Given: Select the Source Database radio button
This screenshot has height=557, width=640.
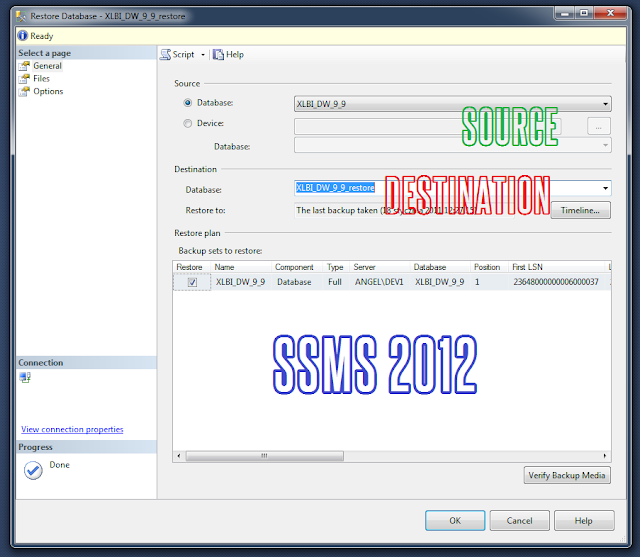Looking at the screenshot, I should [187, 103].
